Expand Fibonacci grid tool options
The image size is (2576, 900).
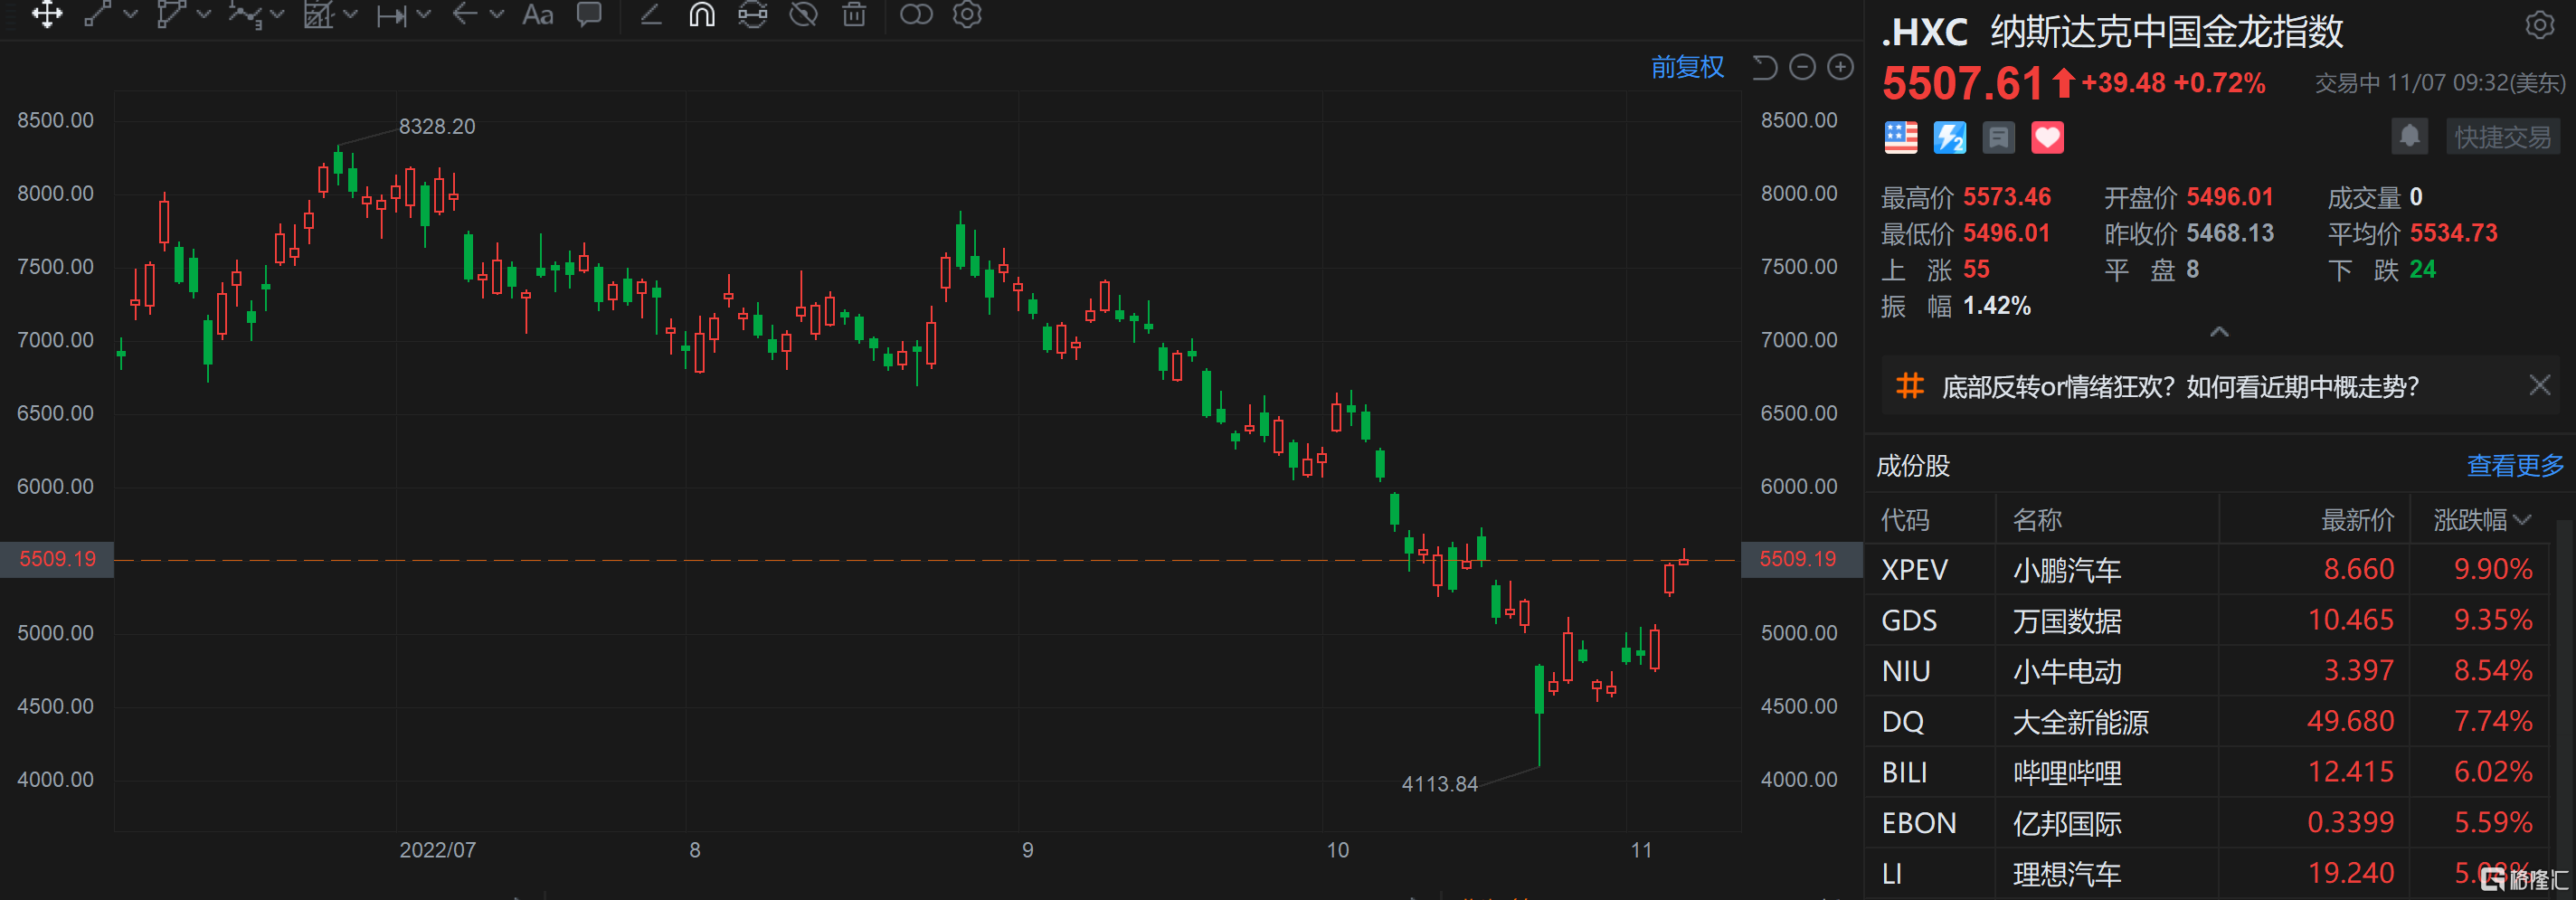[350, 15]
